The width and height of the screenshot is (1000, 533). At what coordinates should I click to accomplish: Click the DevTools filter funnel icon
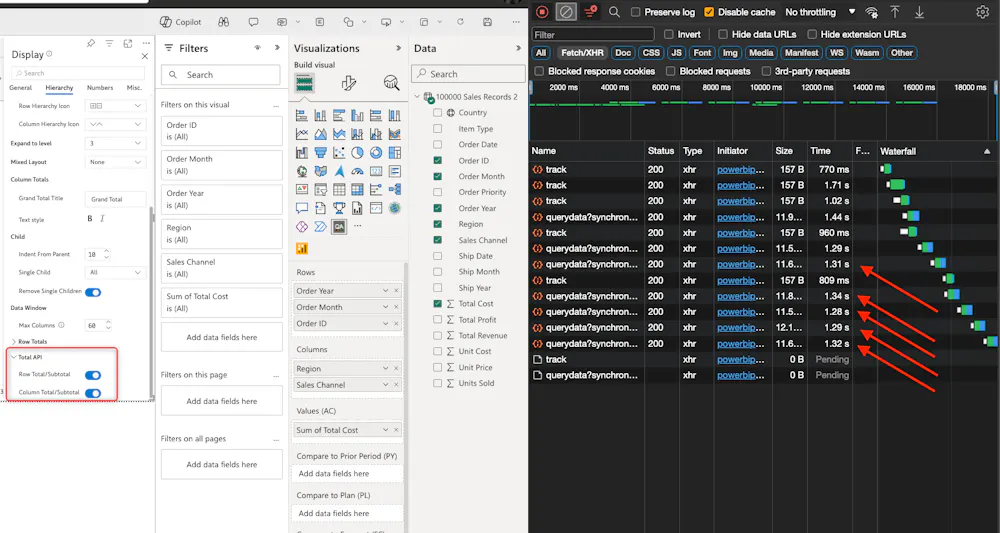(591, 11)
